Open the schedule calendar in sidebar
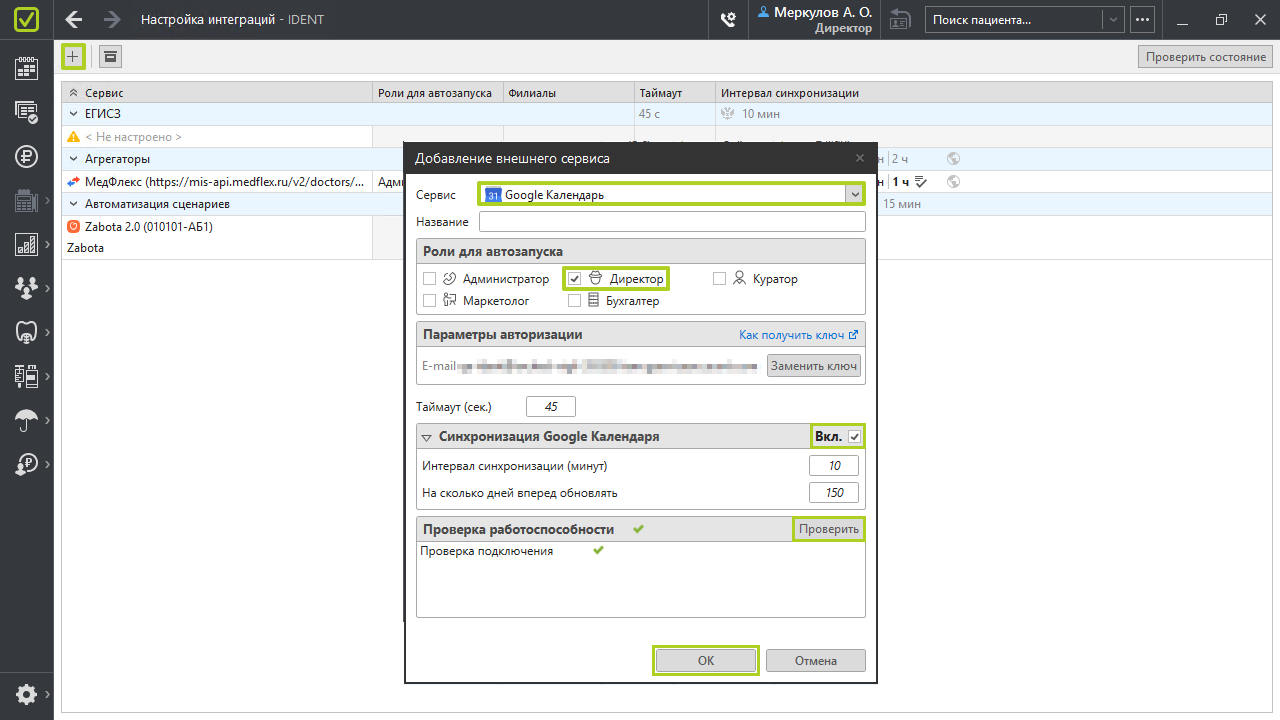The width and height of the screenshot is (1280, 720). point(27,68)
